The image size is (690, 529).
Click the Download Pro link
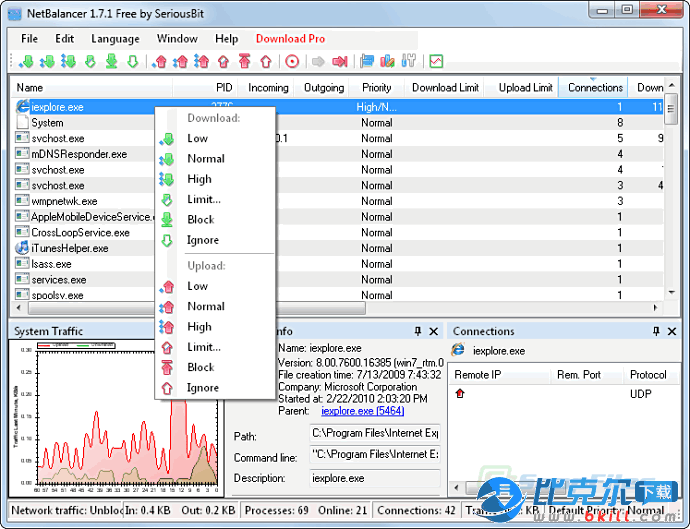tap(290, 39)
